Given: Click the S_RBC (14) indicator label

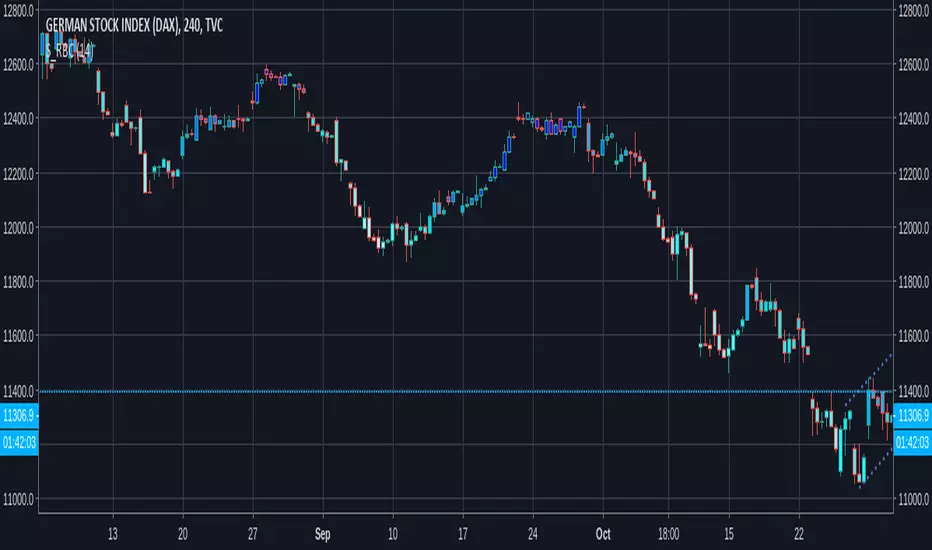Looking at the screenshot, I should point(70,52).
